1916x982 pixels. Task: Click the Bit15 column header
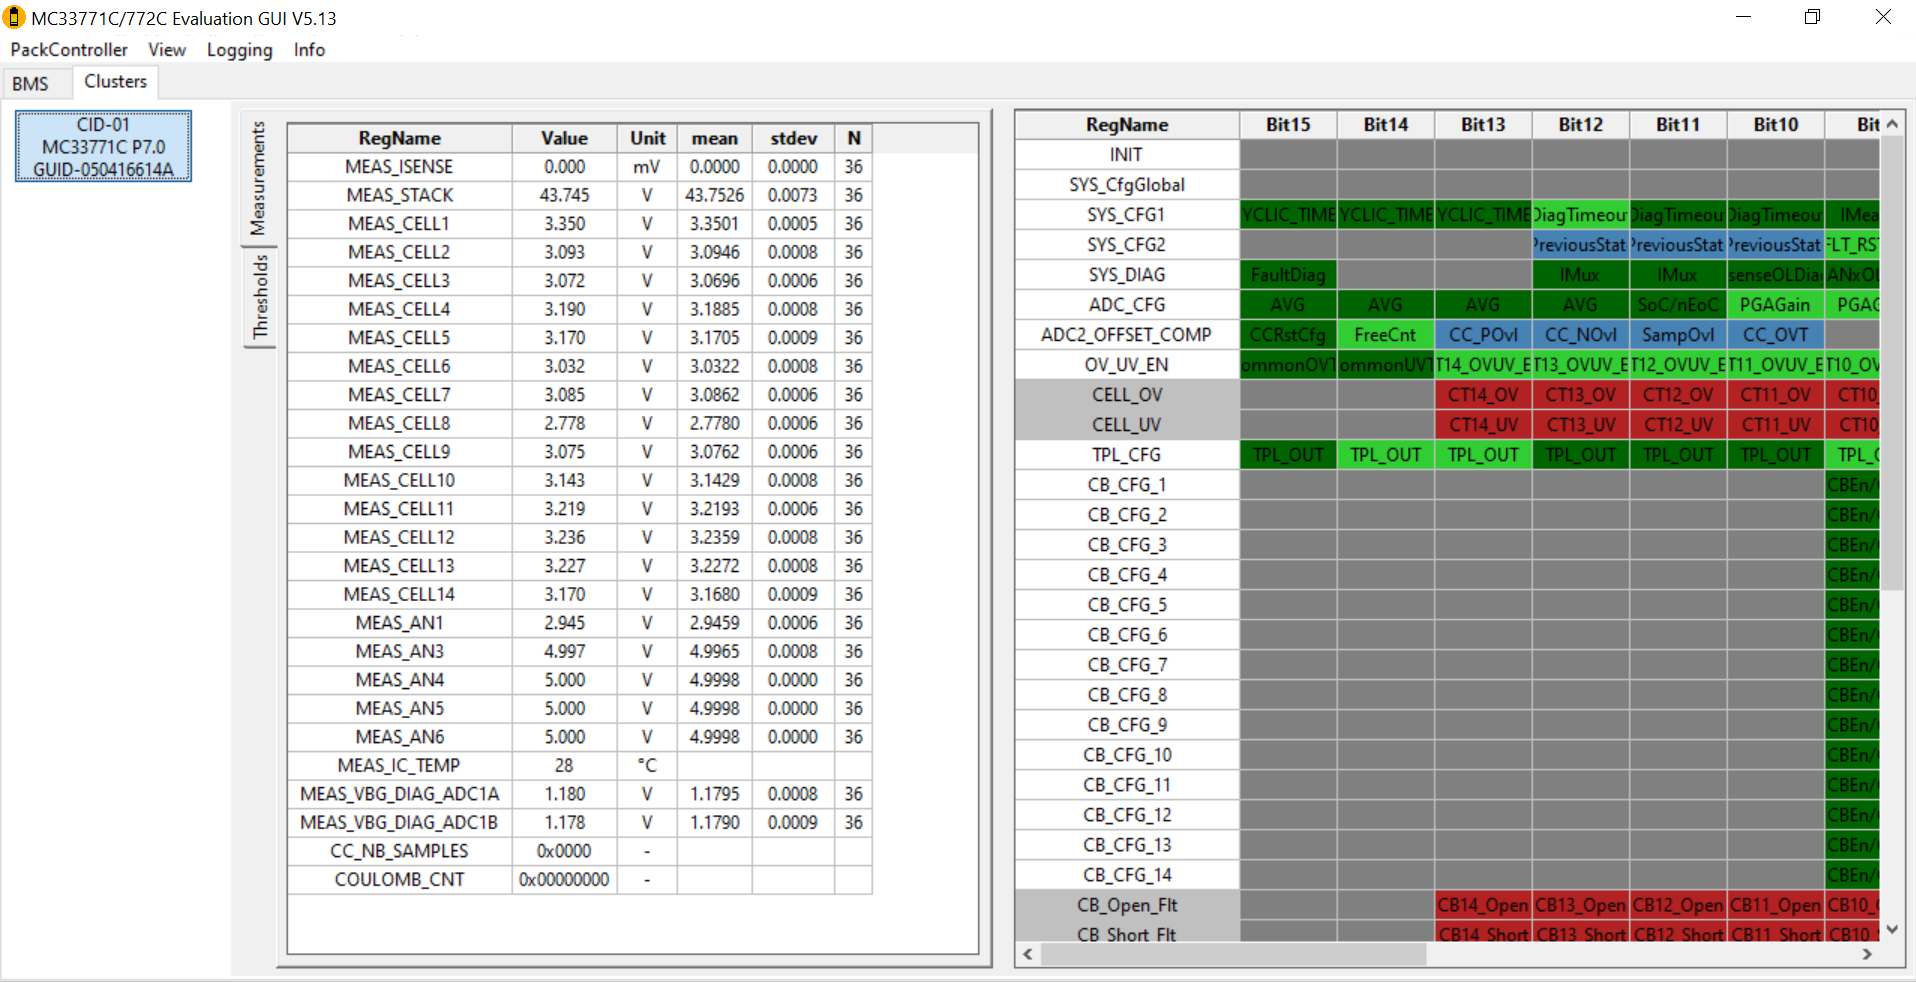coord(1288,125)
